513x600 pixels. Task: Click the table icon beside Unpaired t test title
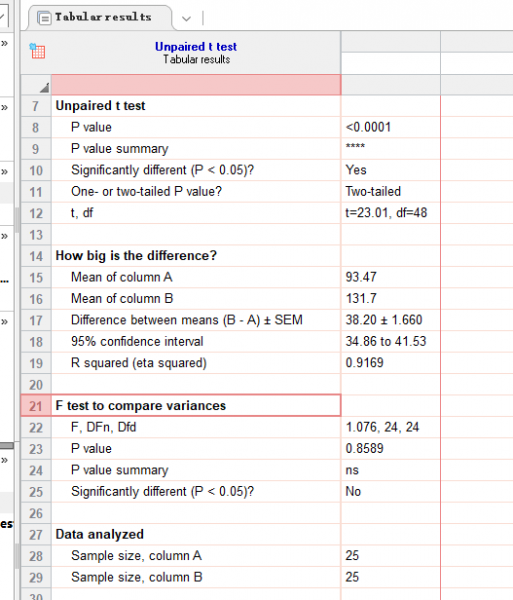click(37, 51)
